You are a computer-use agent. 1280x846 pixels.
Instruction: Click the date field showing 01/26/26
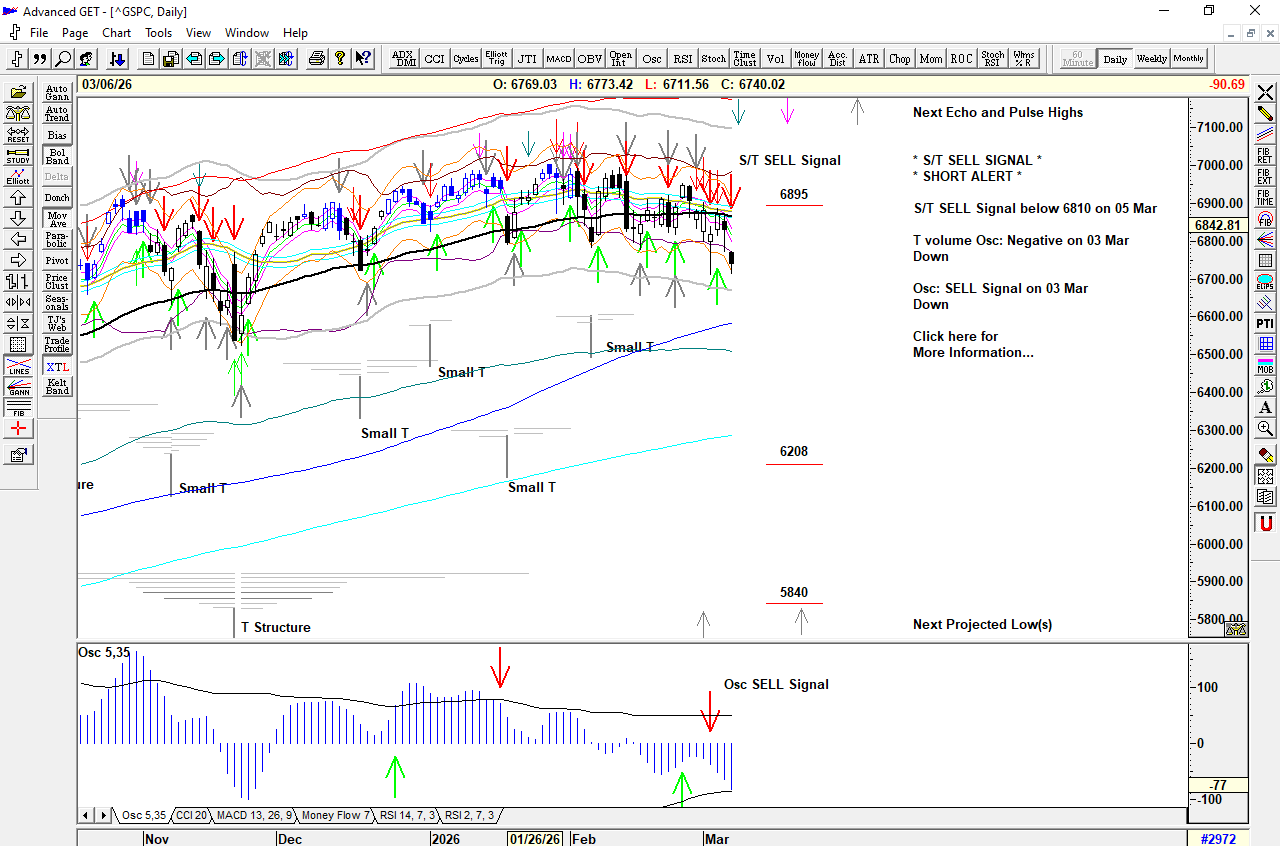coord(534,839)
